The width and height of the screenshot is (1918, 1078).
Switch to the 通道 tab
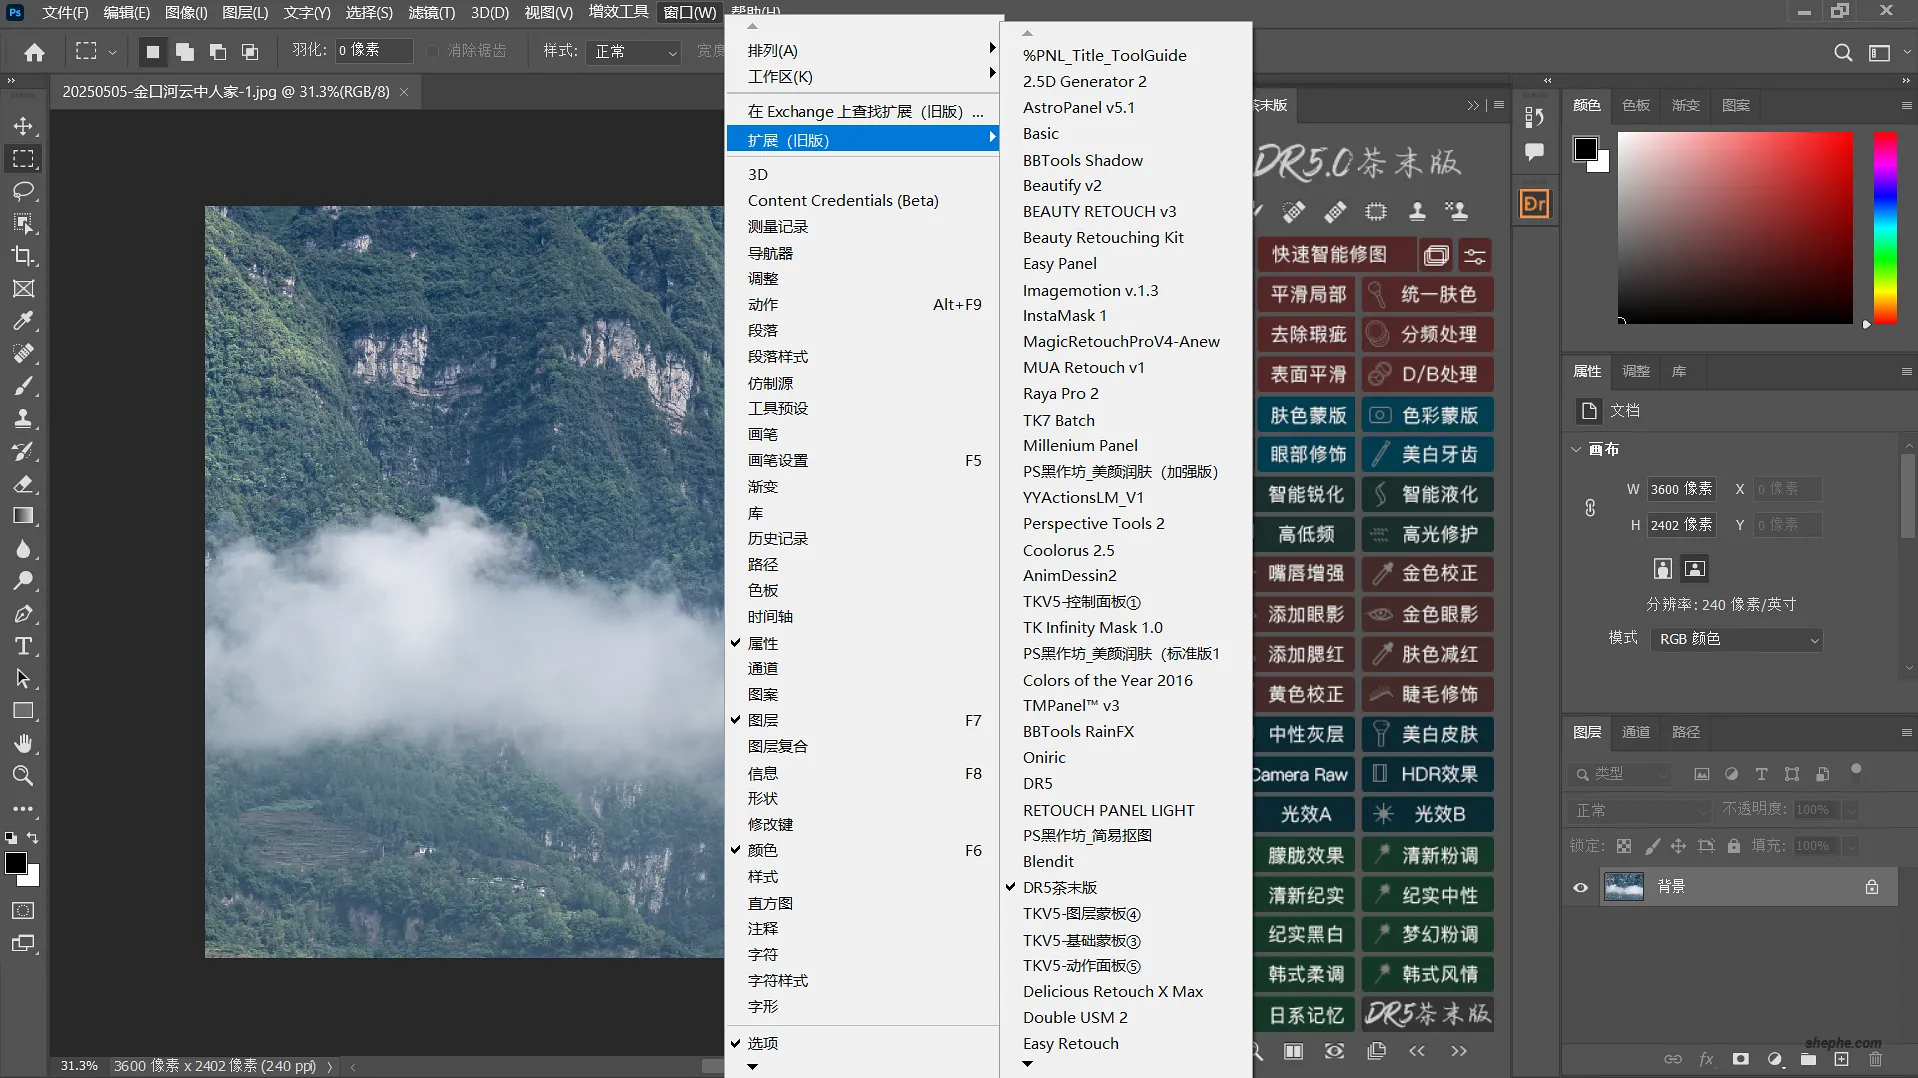pos(1635,732)
